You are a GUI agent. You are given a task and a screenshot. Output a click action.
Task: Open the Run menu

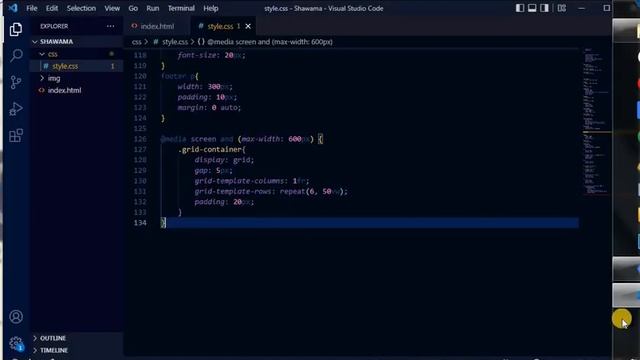pyautogui.click(x=153, y=8)
